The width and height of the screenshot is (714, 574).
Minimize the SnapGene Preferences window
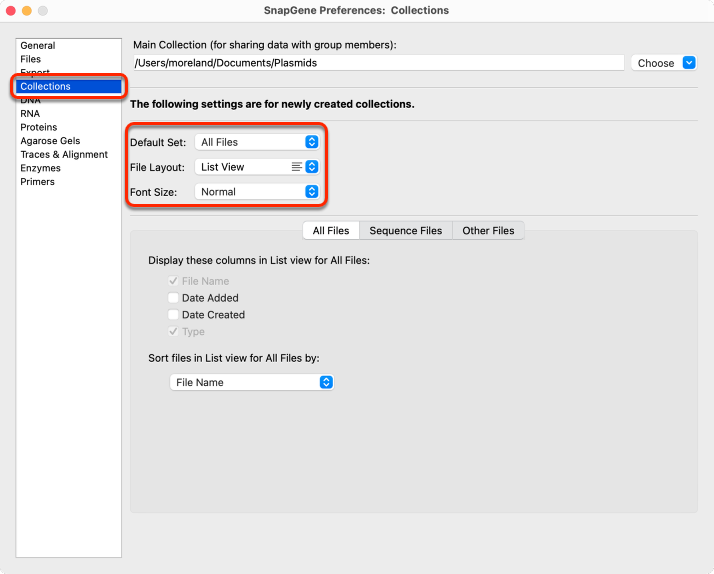pyautogui.click(x=27, y=10)
